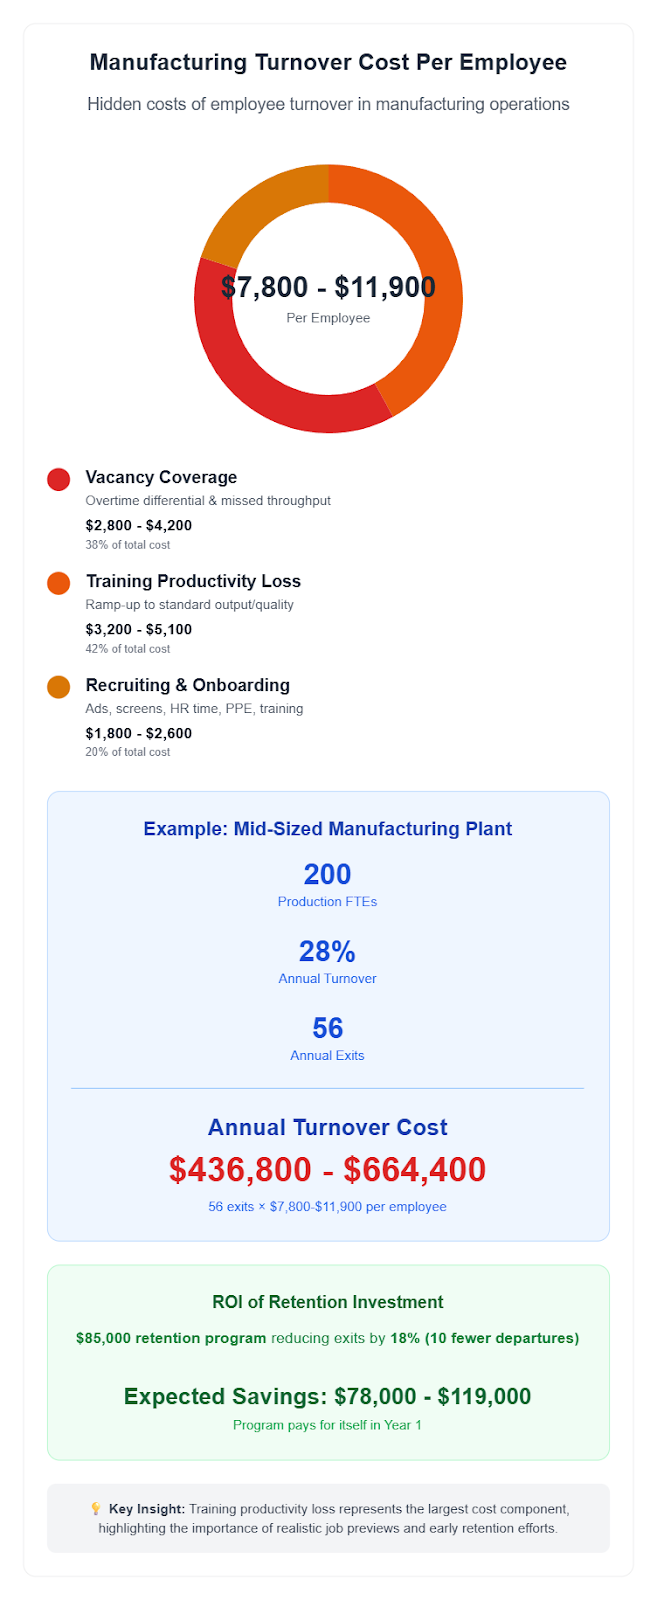Click the ROI of Retention Investment heading
This screenshot has height=1600, width=657.
tap(327, 1302)
